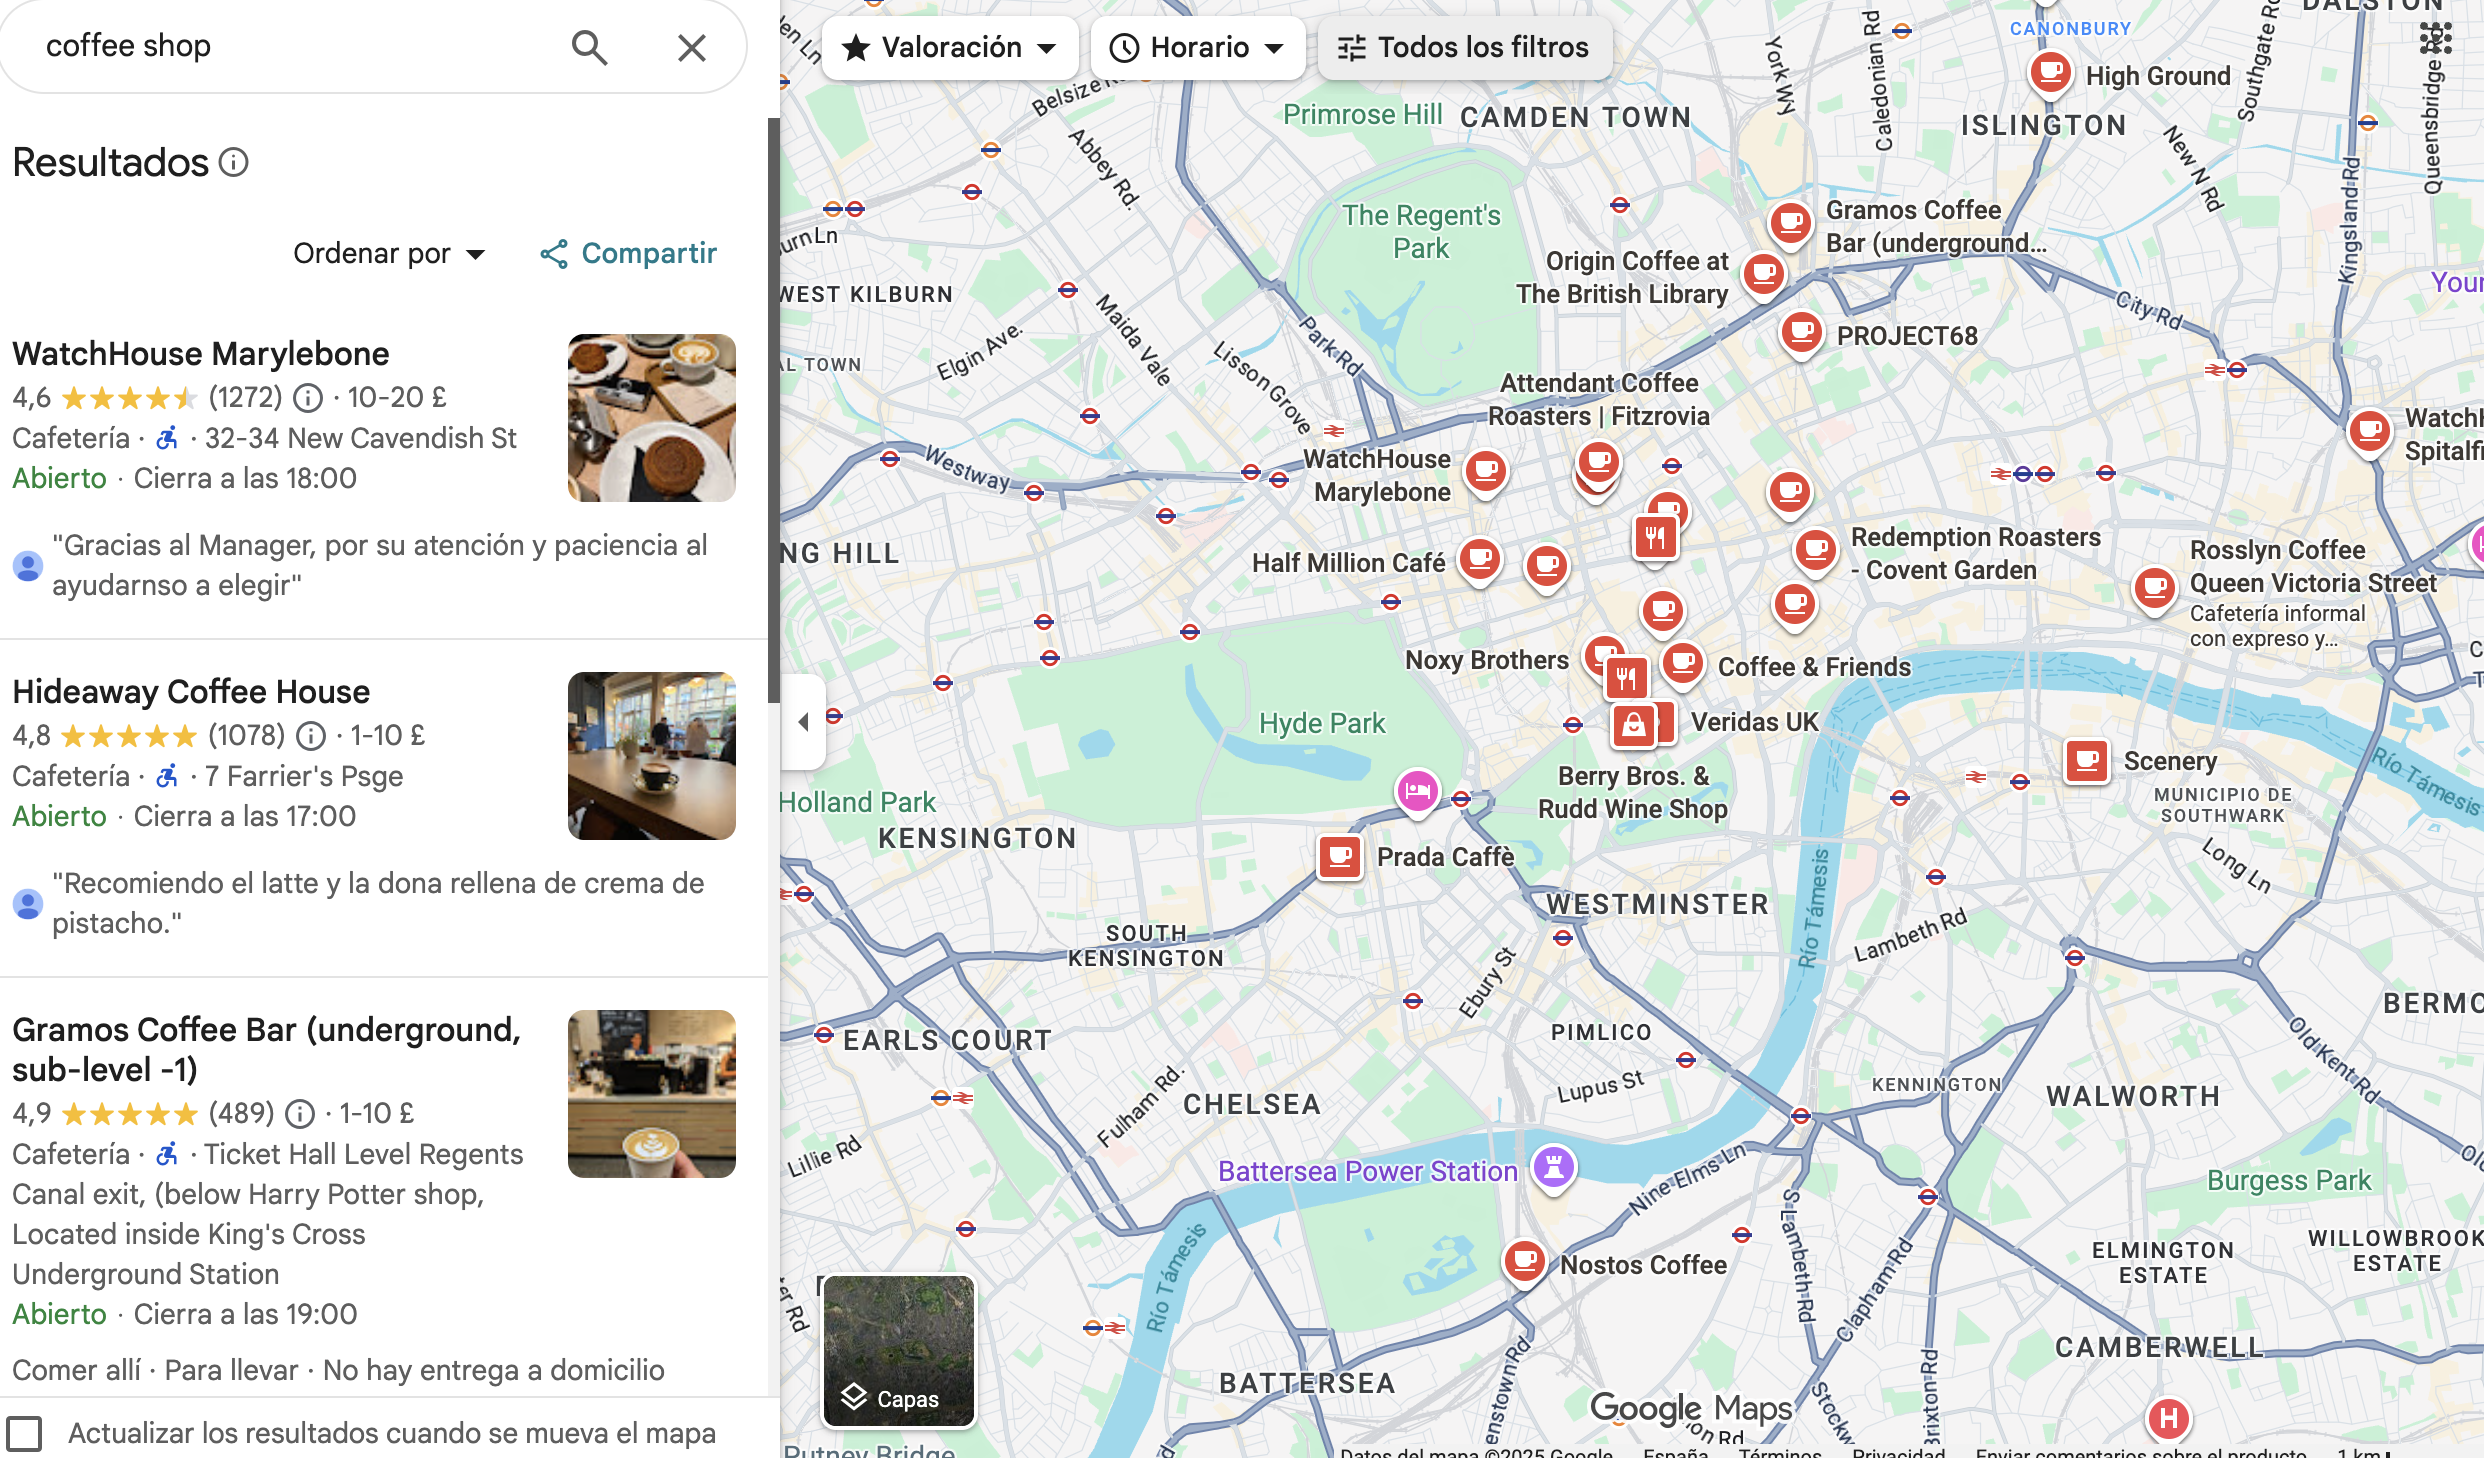Click the Compartir link
Viewport: 2484px width, 1458px height.
pyautogui.click(x=629, y=253)
